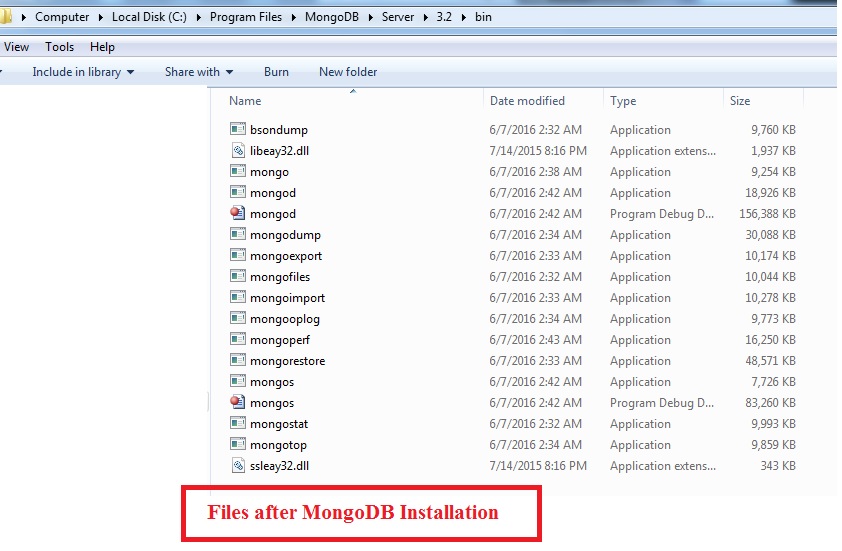842x551 pixels.
Task: Select the mongoperf file name
Action: (280, 339)
